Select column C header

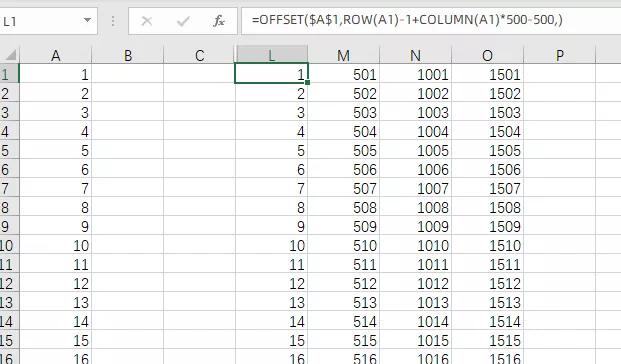tap(200, 55)
